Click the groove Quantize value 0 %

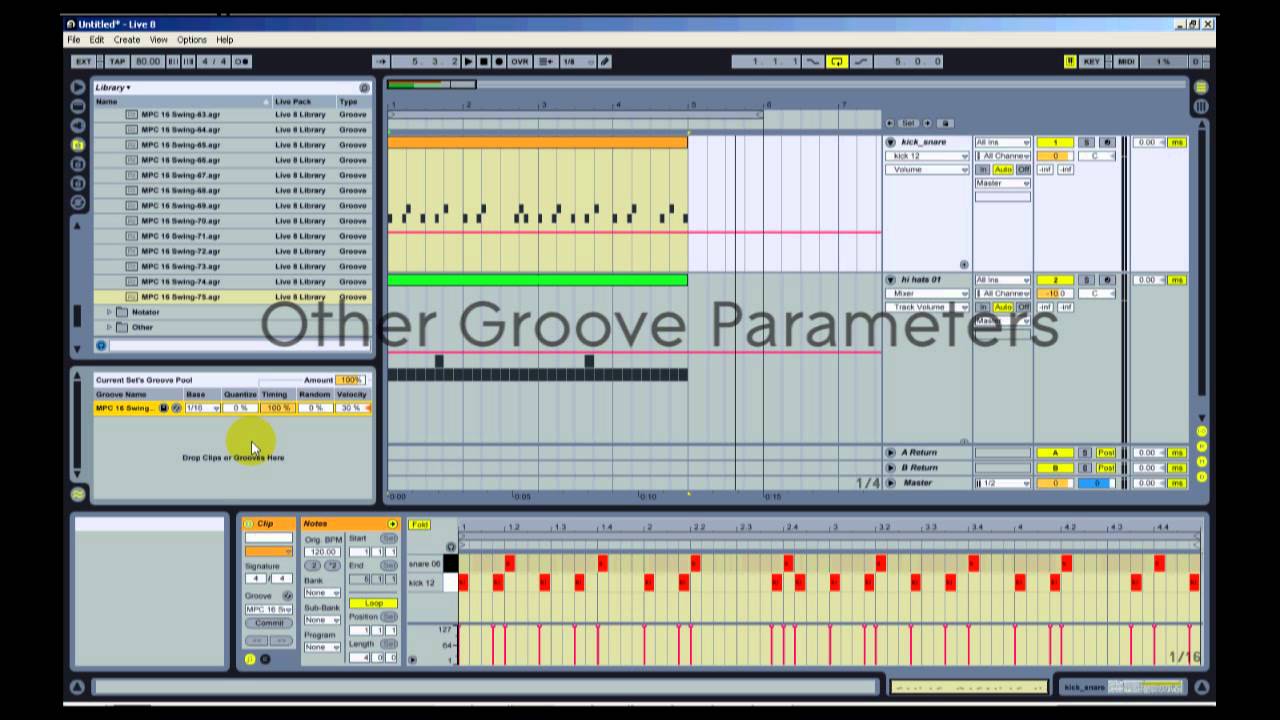tap(240, 408)
